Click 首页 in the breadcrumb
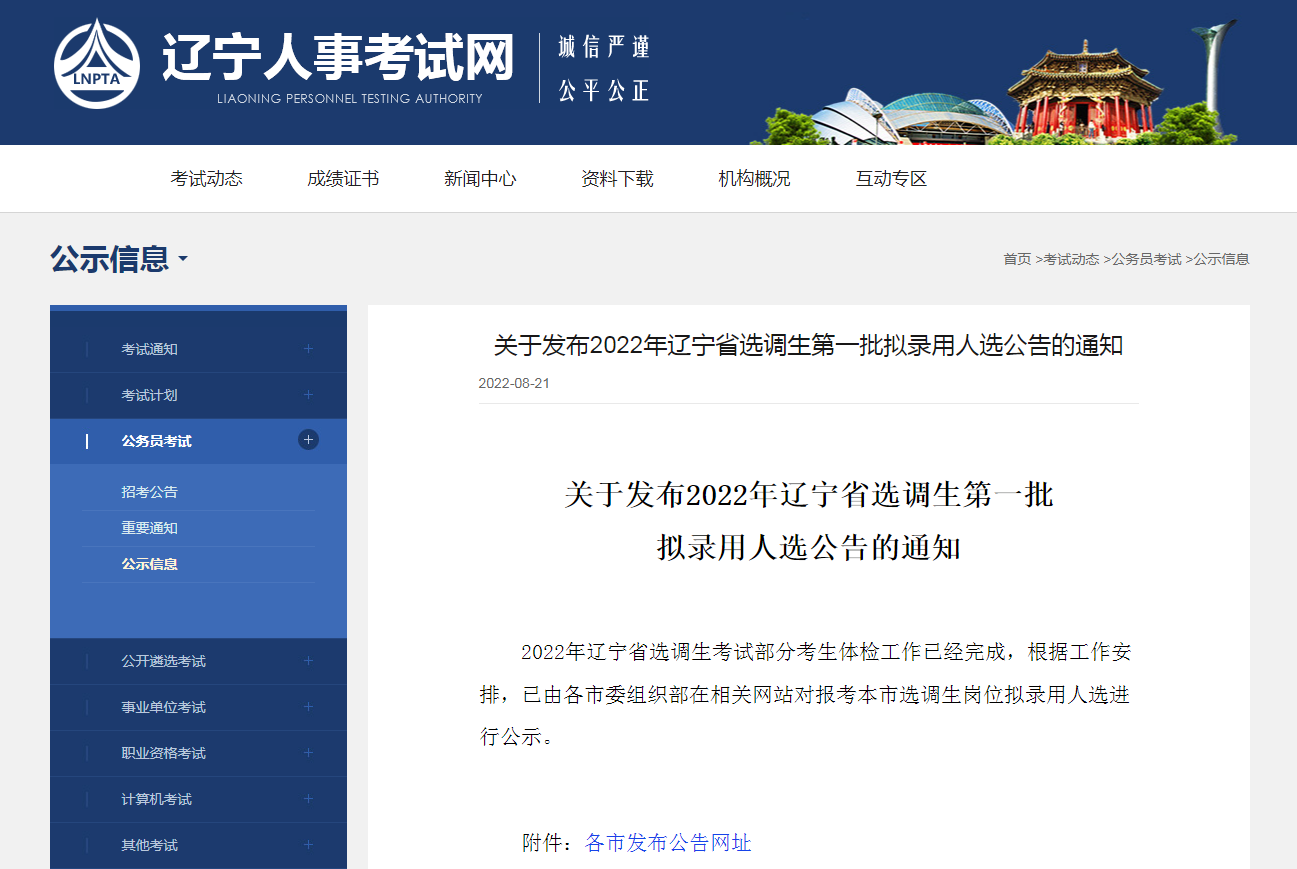Image resolution: width=1297 pixels, height=869 pixels. 1016,259
